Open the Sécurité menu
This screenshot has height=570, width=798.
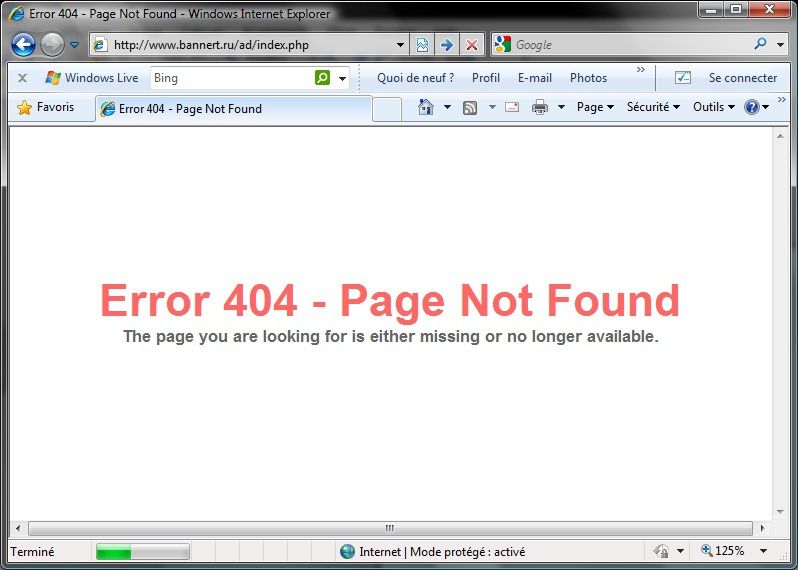[653, 107]
